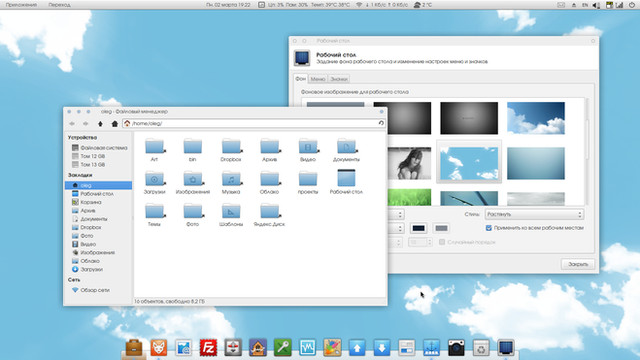Pick the dark blue color swatch
The width and height of the screenshot is (640, 360).
coord(418,228)
